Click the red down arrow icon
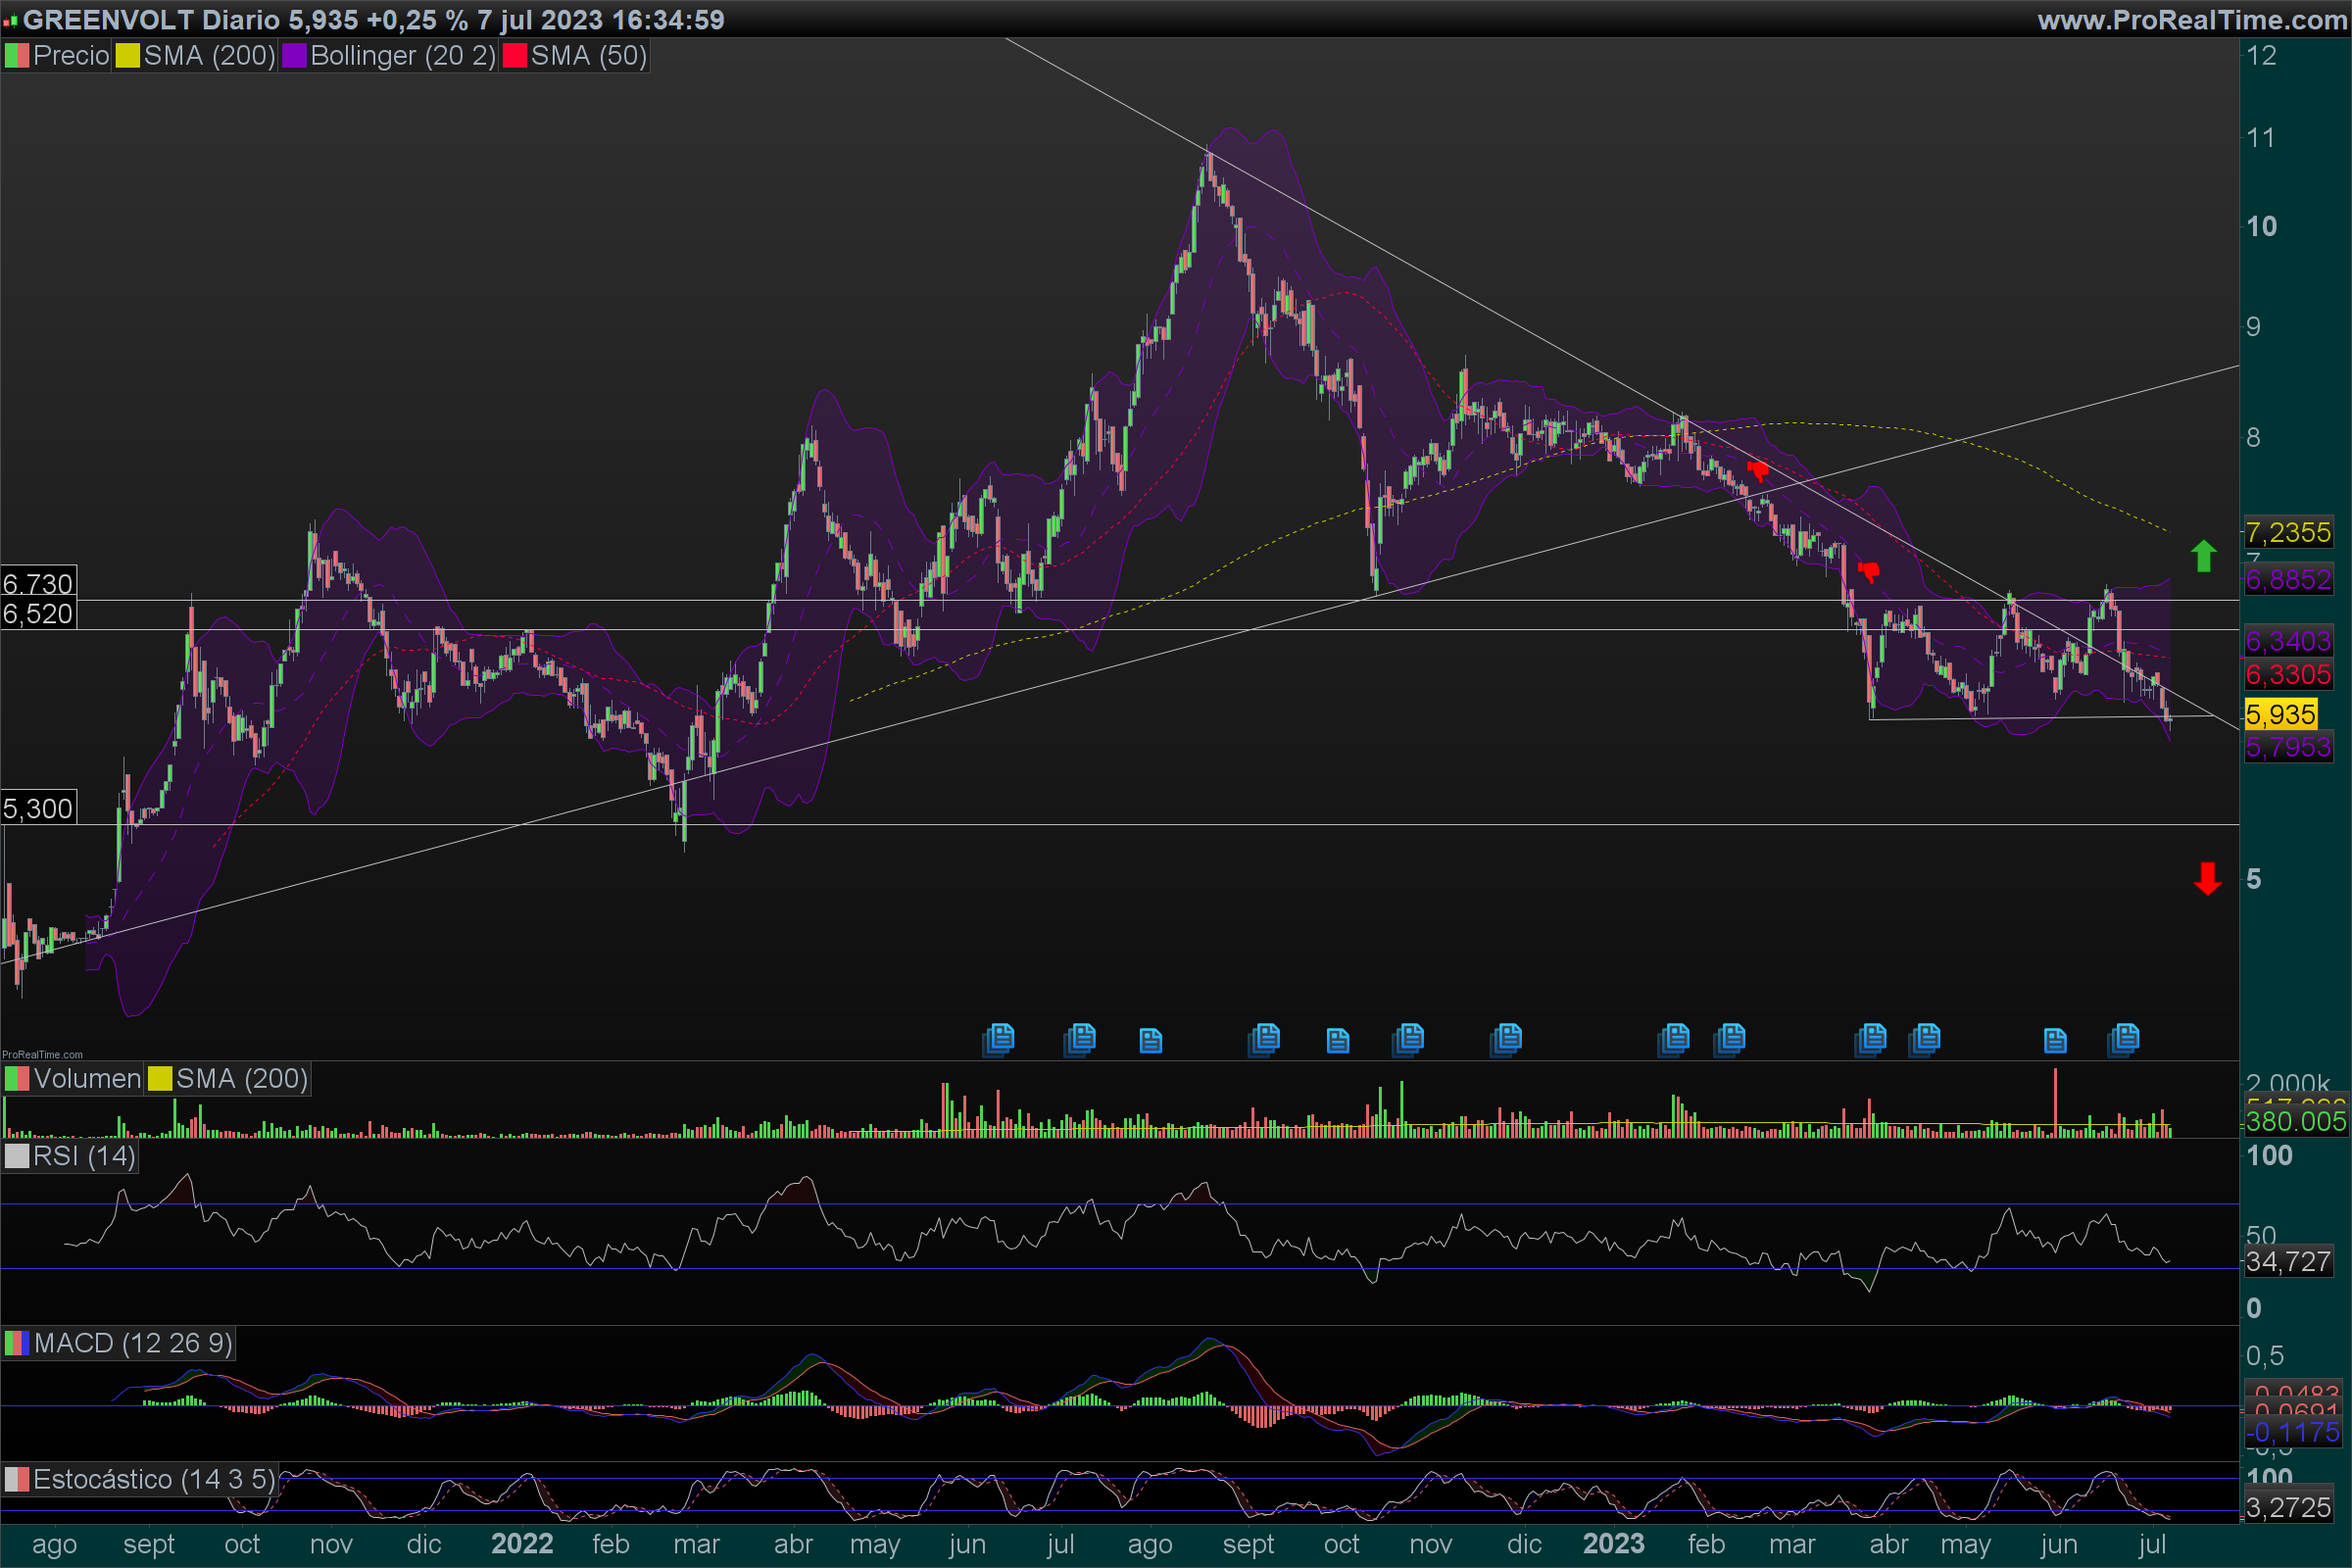The image size is (2352, 1568). (x=2207, y=879)
